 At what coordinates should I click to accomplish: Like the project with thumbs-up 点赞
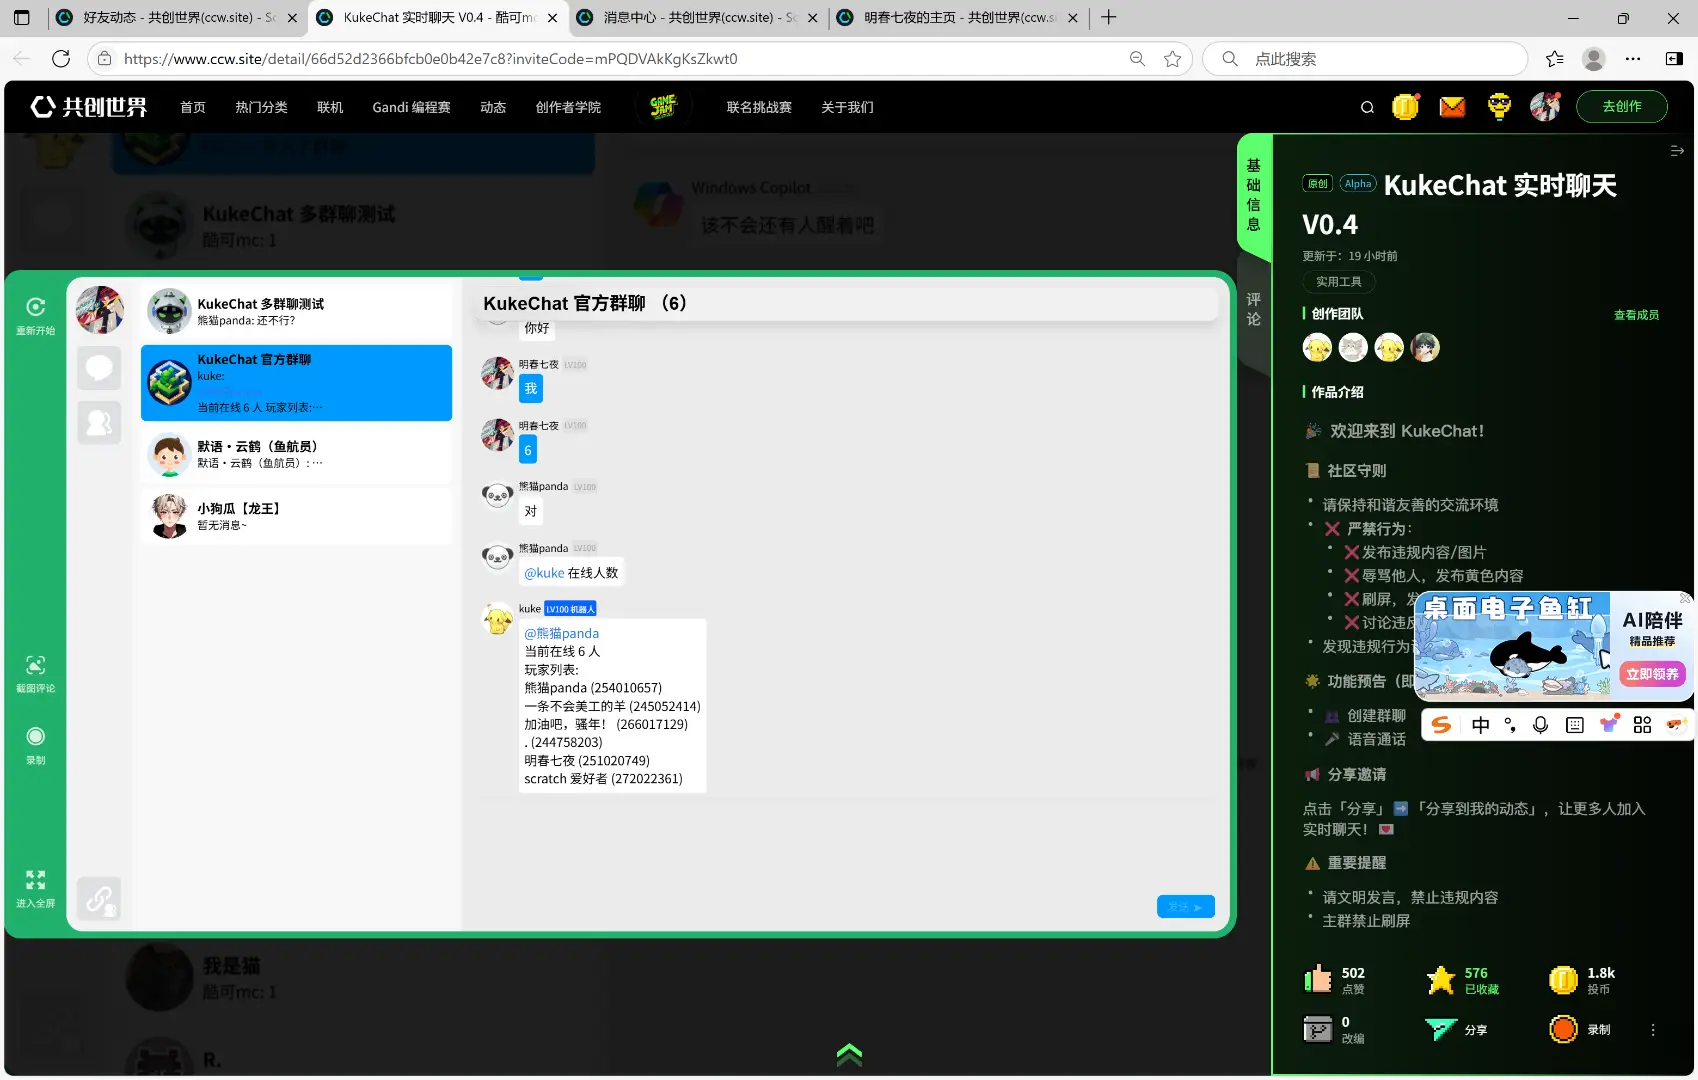tap(1318, 979)
